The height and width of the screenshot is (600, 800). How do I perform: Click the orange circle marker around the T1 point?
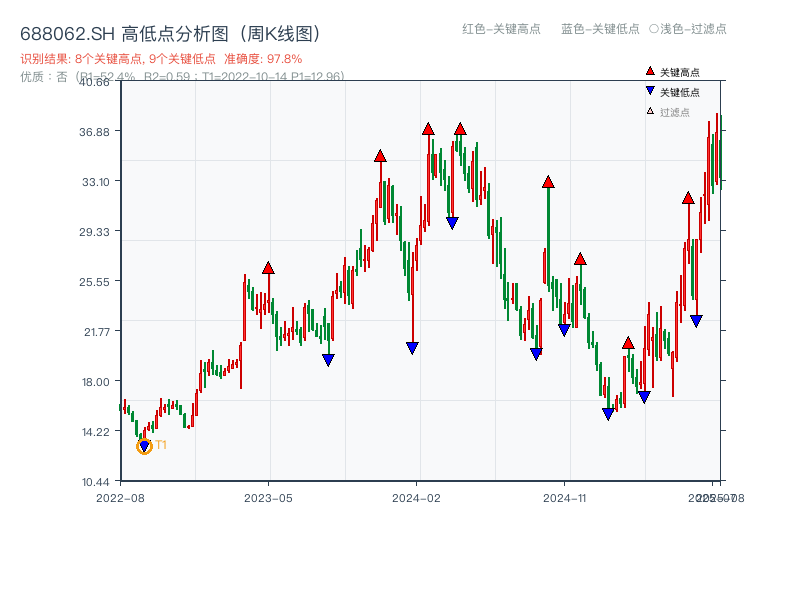pos(143,445)
